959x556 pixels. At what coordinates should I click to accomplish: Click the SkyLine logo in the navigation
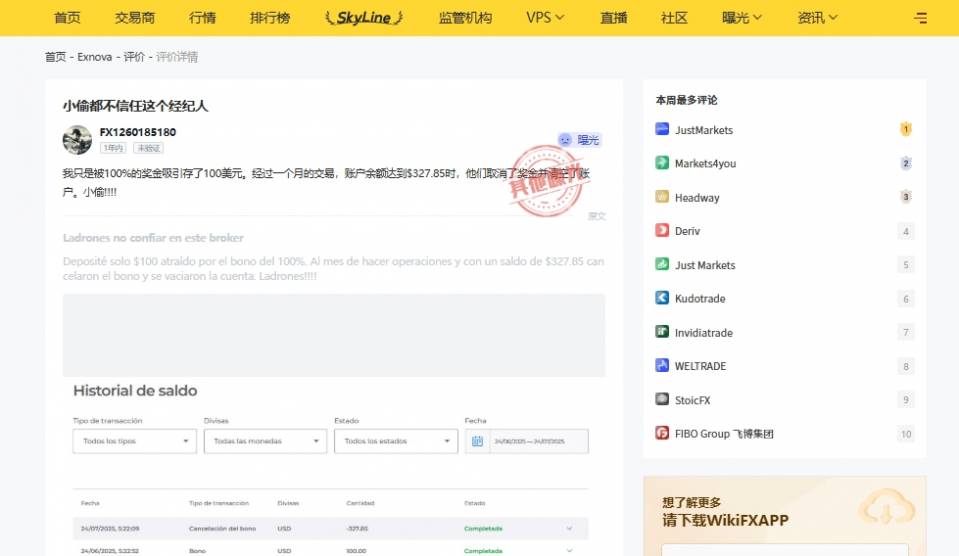(x=364, y=18)
